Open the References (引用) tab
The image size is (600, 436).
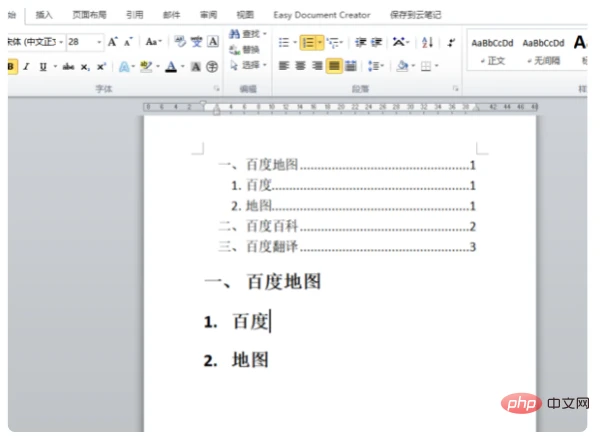point(135,15)
